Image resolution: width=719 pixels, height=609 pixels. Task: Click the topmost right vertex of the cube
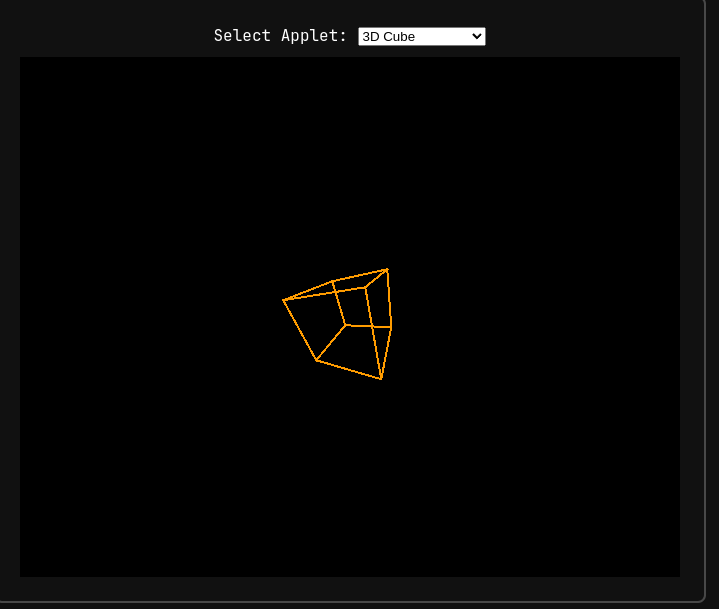[x=387, y=269]
